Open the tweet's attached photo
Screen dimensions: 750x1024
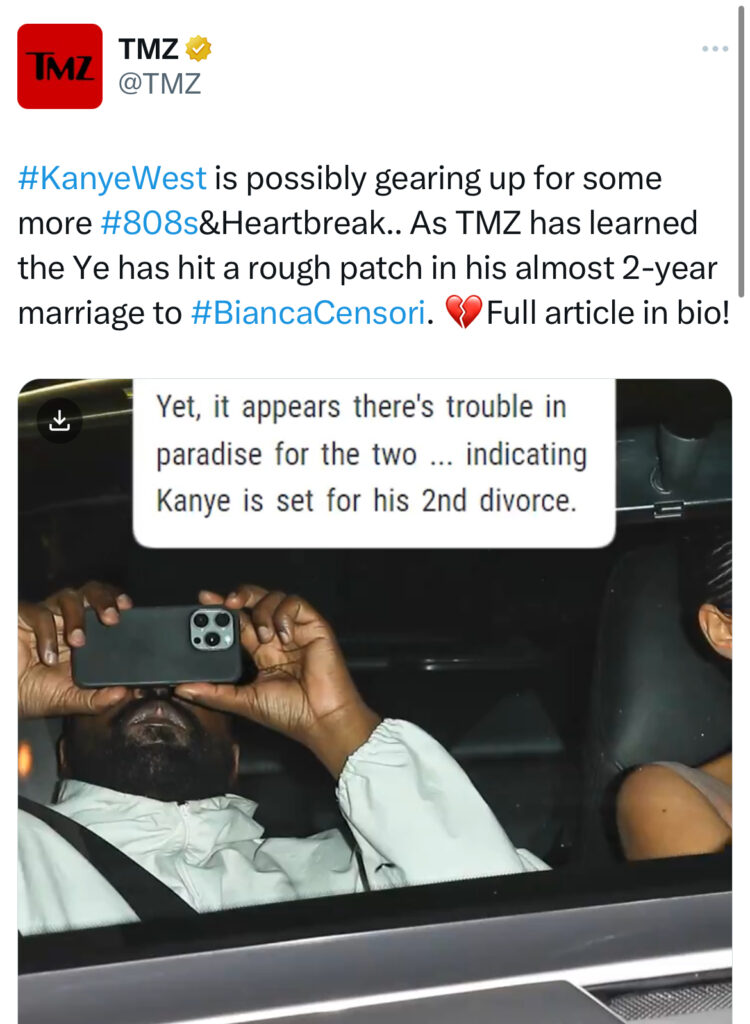[x=375, y=701]
